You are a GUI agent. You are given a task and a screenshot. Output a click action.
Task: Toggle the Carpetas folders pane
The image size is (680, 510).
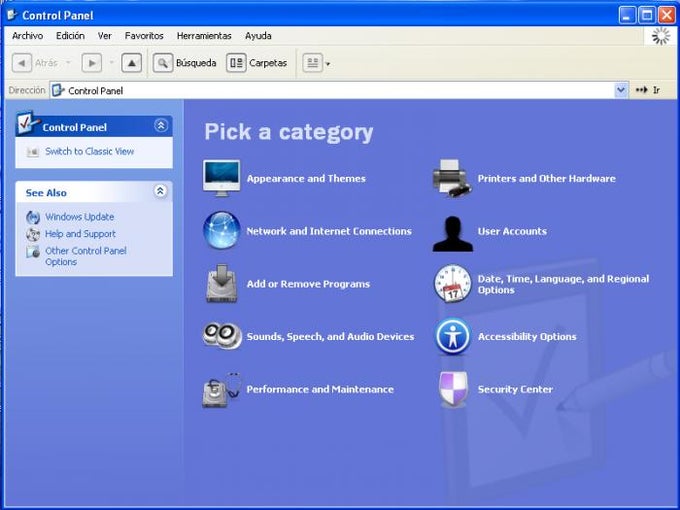point(257,63)
